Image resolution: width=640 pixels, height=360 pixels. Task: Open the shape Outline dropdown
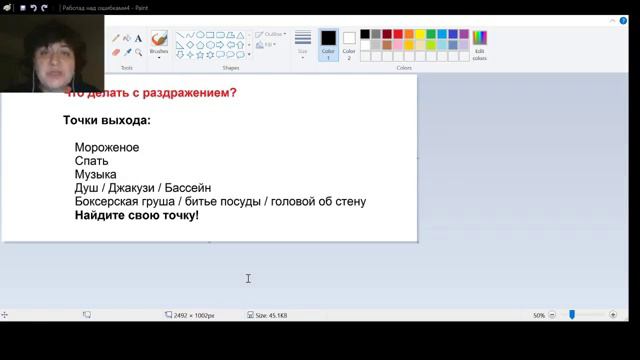[270, 34]
